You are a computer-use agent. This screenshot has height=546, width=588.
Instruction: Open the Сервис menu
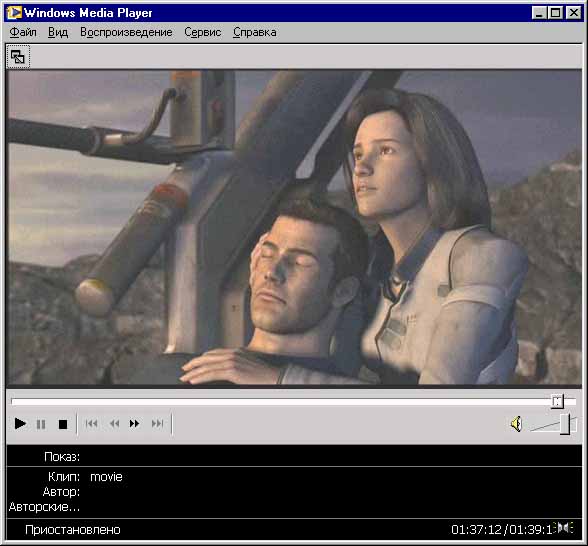point(202,32)
